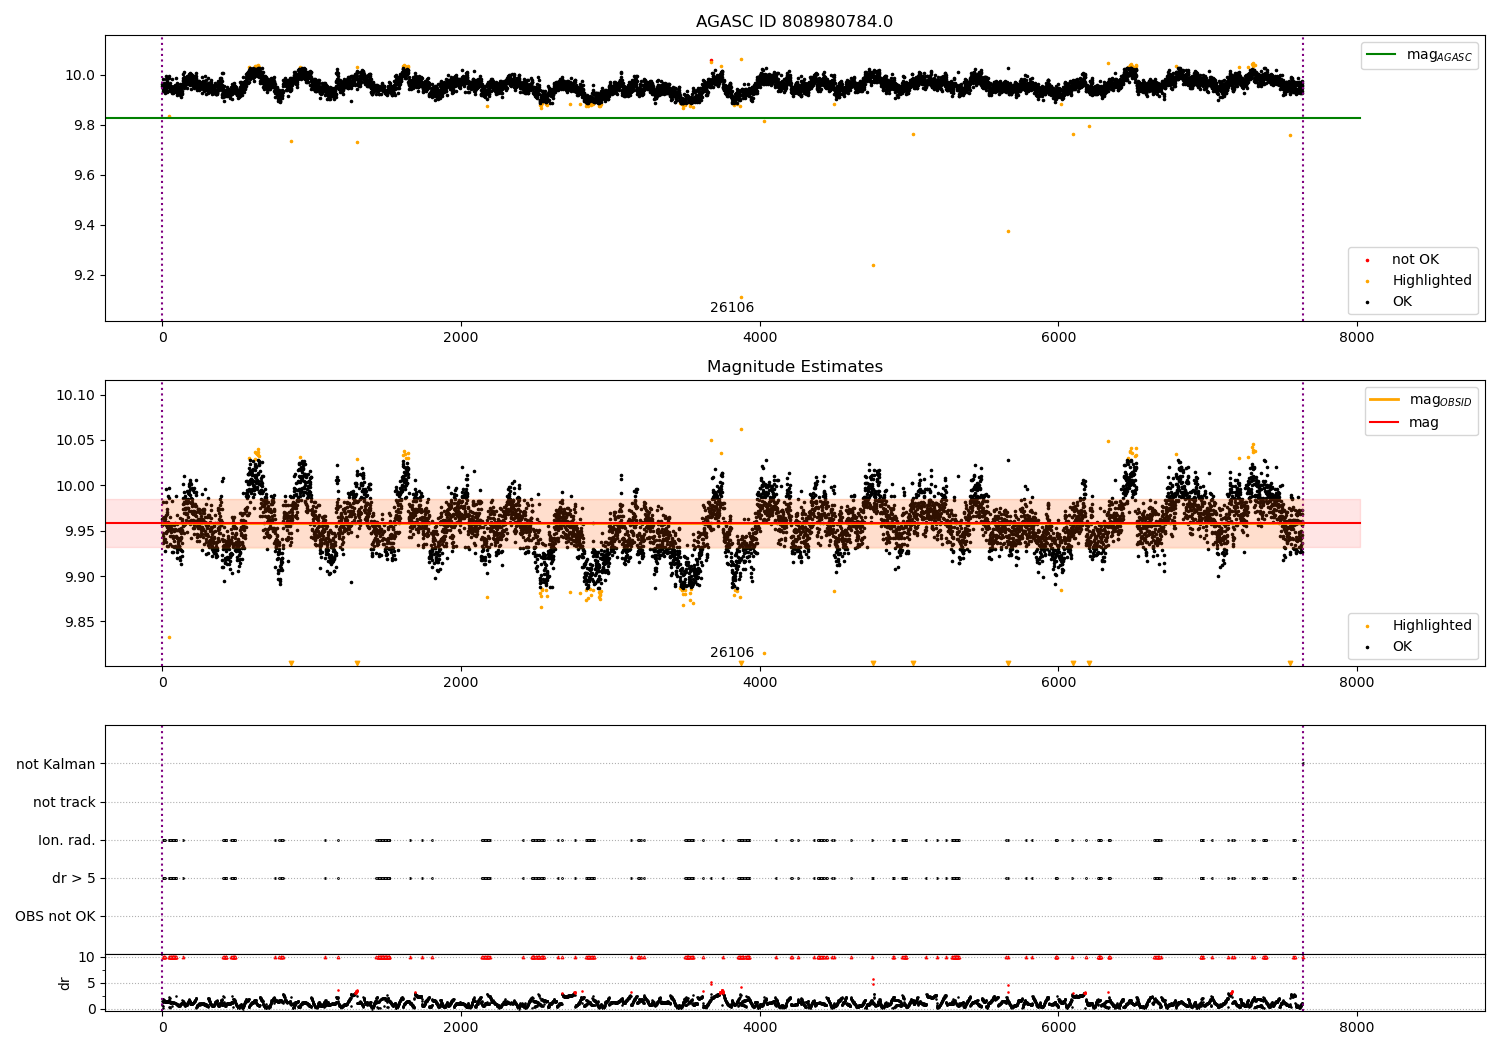Click the '26106' label in the top plot
This screenshot has height=1050, width=1500.
pyautogui.click(x=732, y=308)
